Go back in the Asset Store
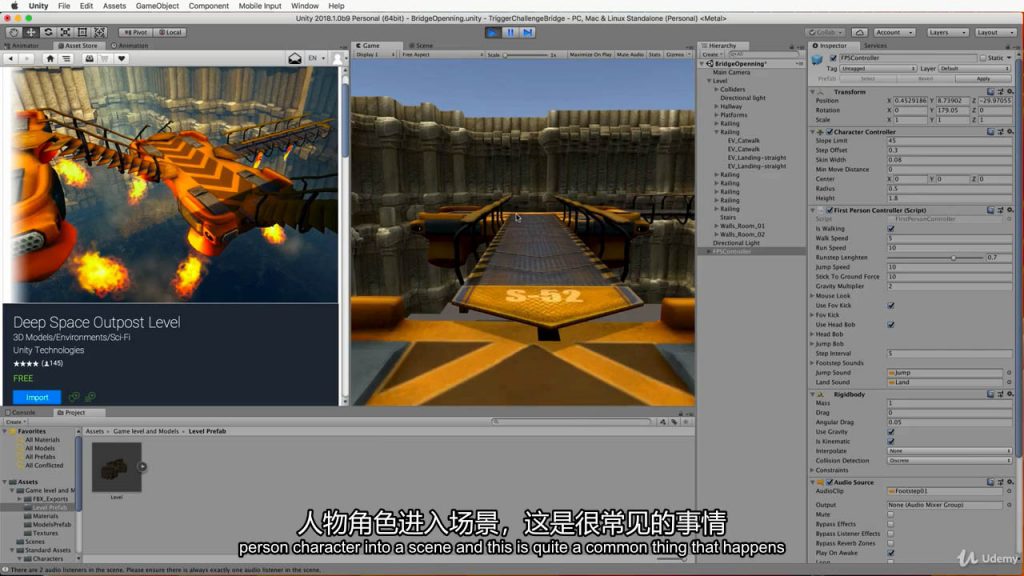Viewport: 1024px width, 576px height. tap(10, 59)
